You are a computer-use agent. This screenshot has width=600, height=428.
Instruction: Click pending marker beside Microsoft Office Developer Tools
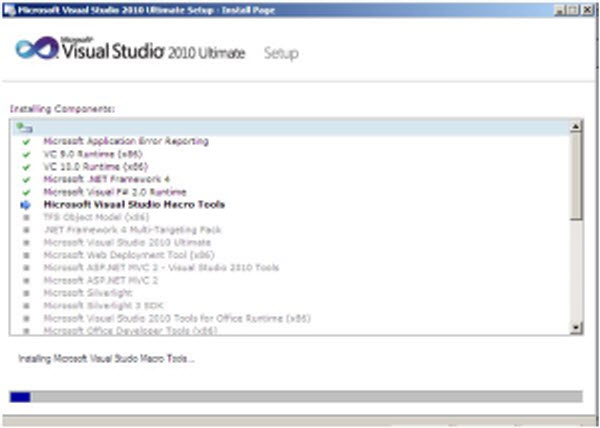point(26,331)
